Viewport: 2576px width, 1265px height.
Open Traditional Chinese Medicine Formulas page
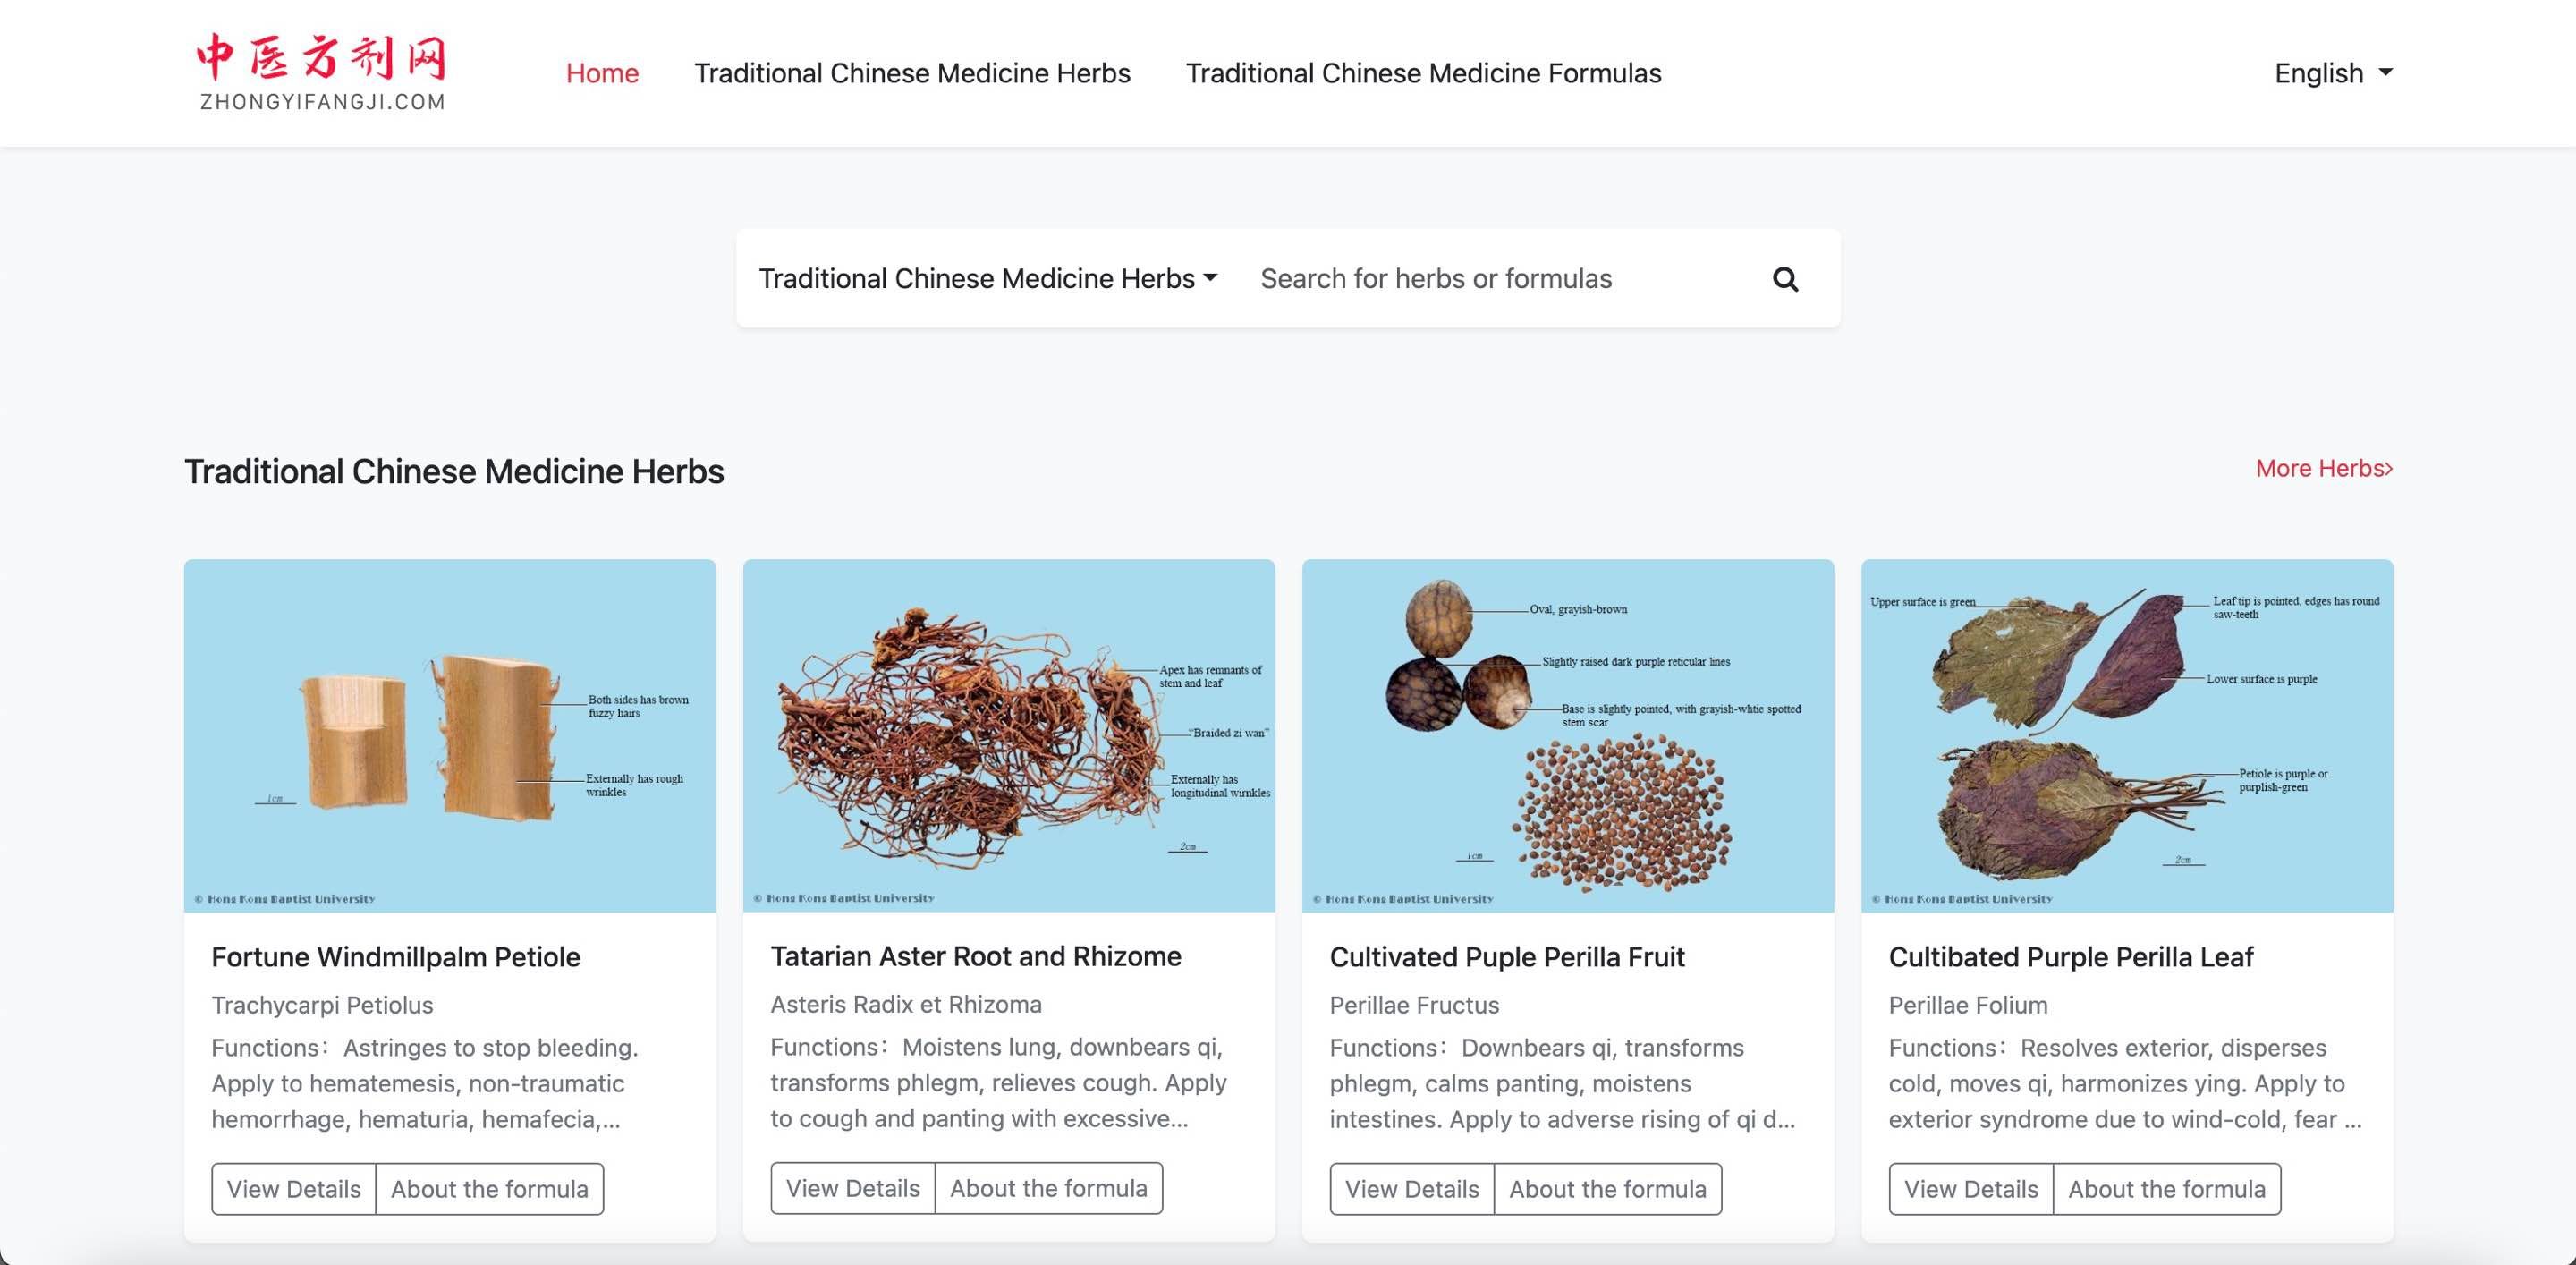click(1423, 72)
